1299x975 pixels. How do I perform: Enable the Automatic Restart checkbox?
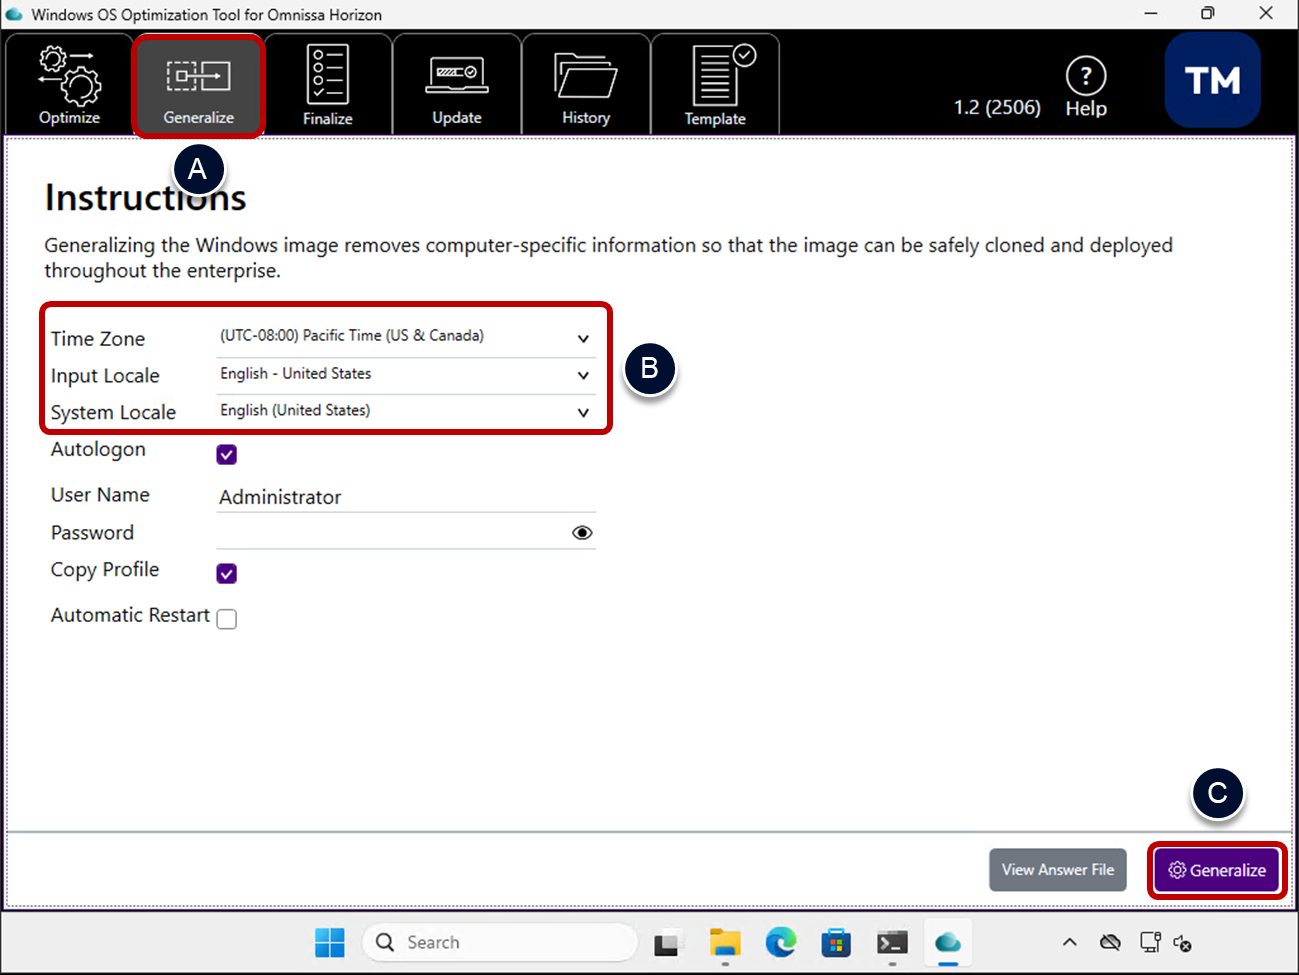(x=227, y=619)
